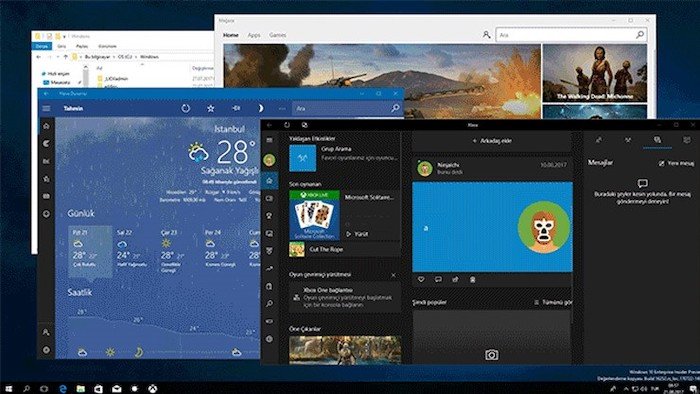Share the Ninjatchi activity post
The width and height of the screenshot is (700, 394).
tap(455, 279)
